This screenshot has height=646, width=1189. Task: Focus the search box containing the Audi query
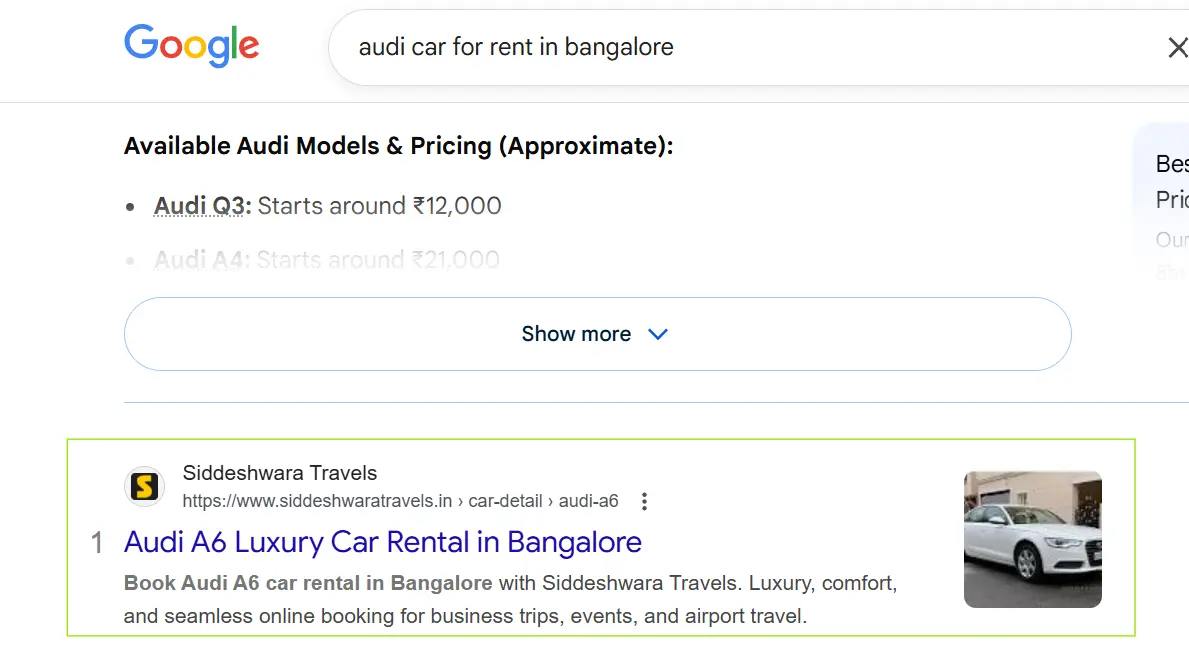click(700, 47)
